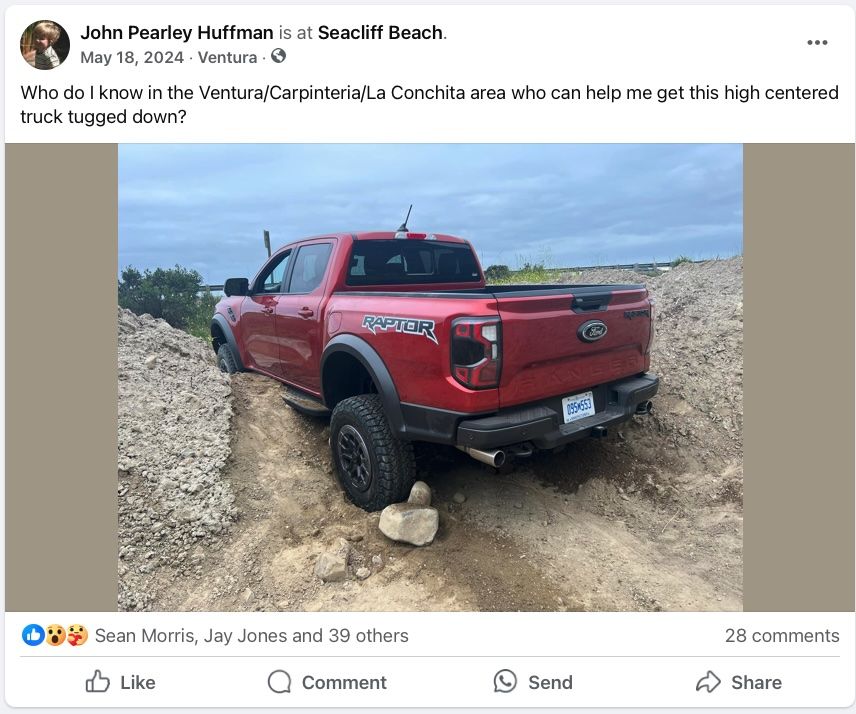The width and height of the screenshot is (856, 714).
Task: Open the red Raptor truck photo
Action: (x=430, y=377)
